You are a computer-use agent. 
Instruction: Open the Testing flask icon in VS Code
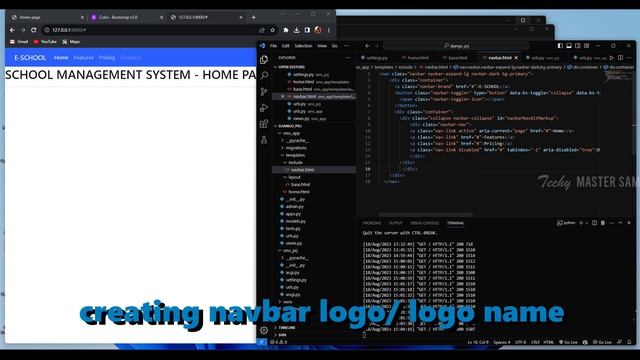264,140
